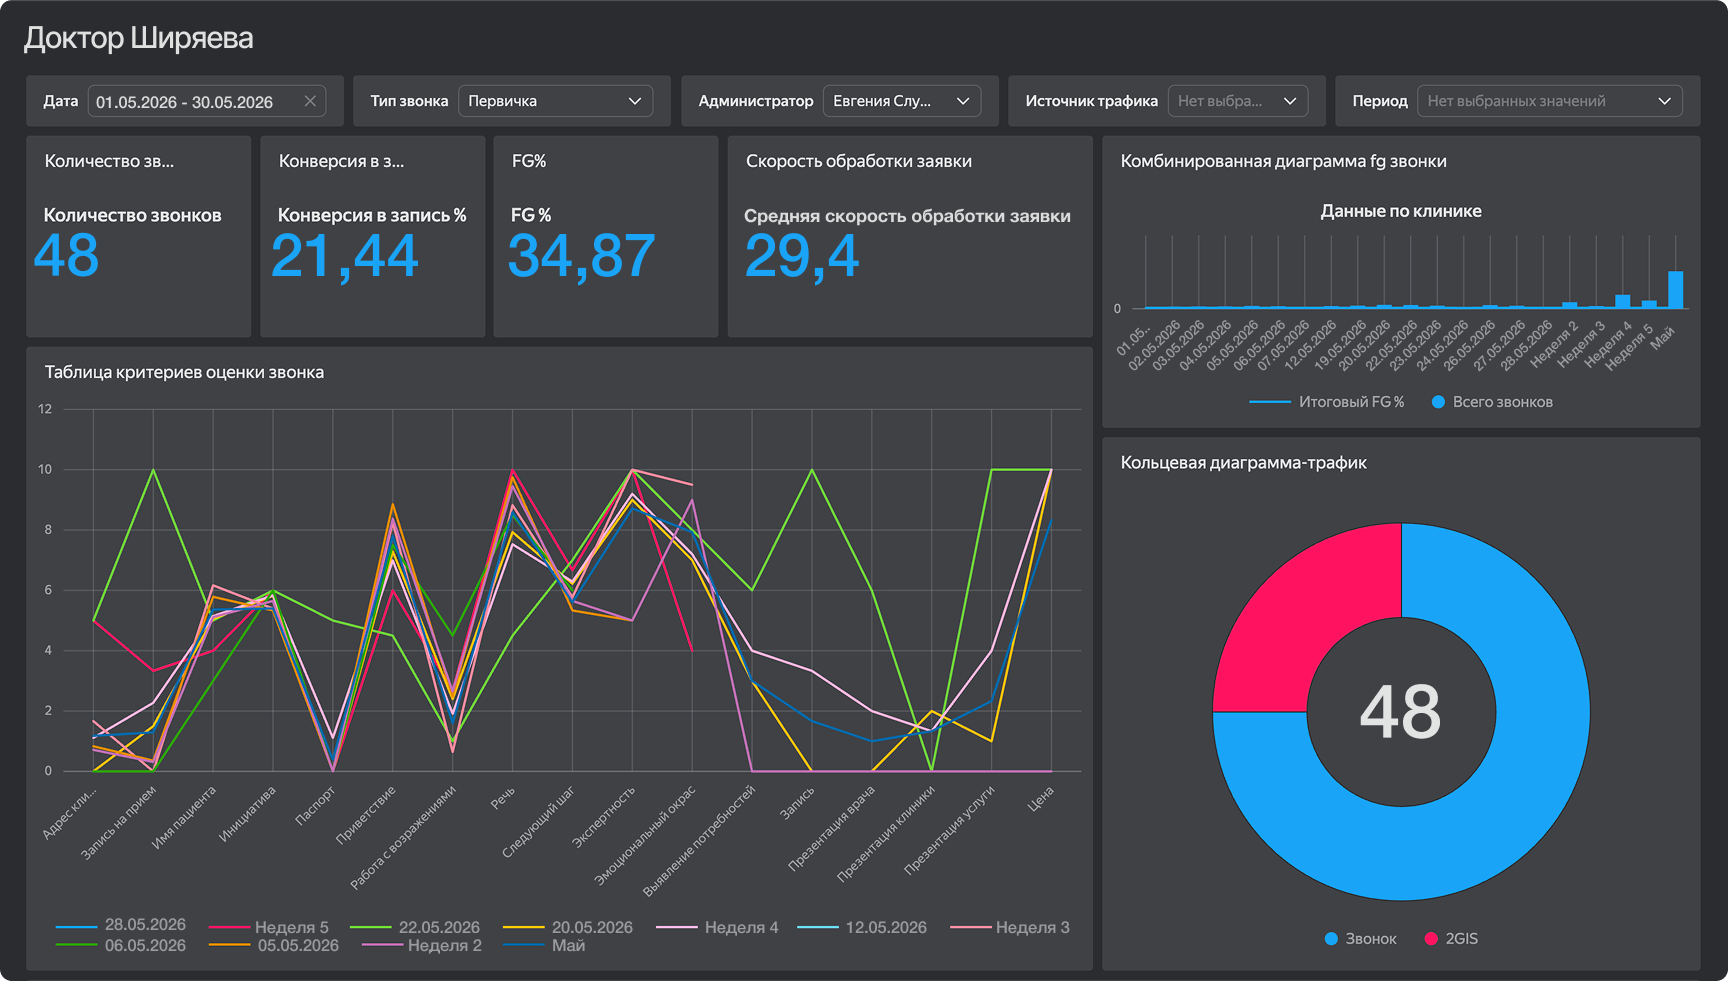The image size is (1728, 981).
Task: Click the date range input field
Action: pos(206,101)
